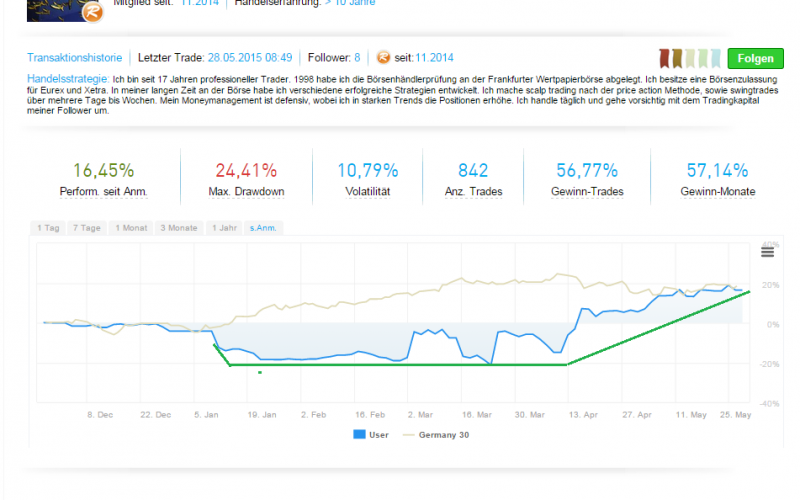Click the 24,41% Max. Drawdown figure
The image size is (800, 500).
tap(246, 170)
